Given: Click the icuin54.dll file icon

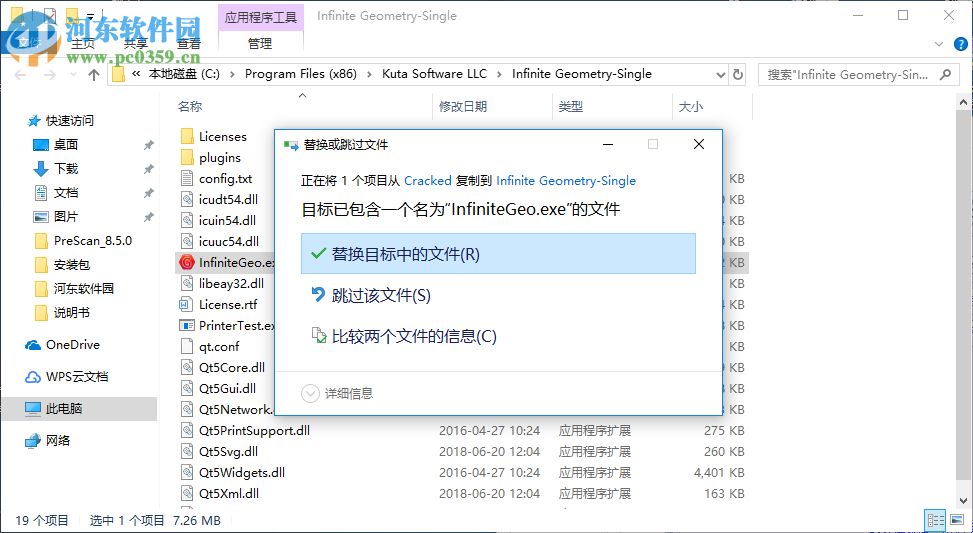Looking at the screenshot, I should click(x=187, y=220).
